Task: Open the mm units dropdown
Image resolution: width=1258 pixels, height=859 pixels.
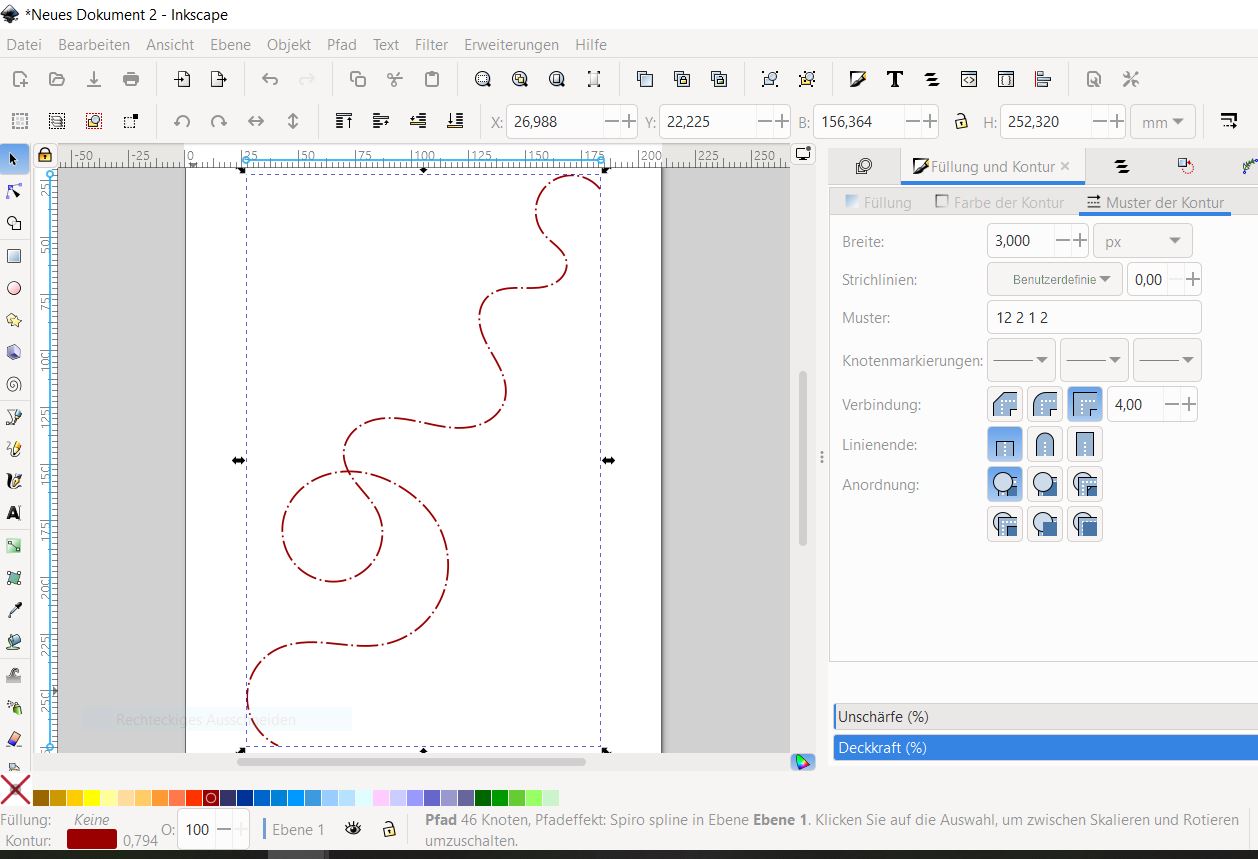Action: [1162, 122]
